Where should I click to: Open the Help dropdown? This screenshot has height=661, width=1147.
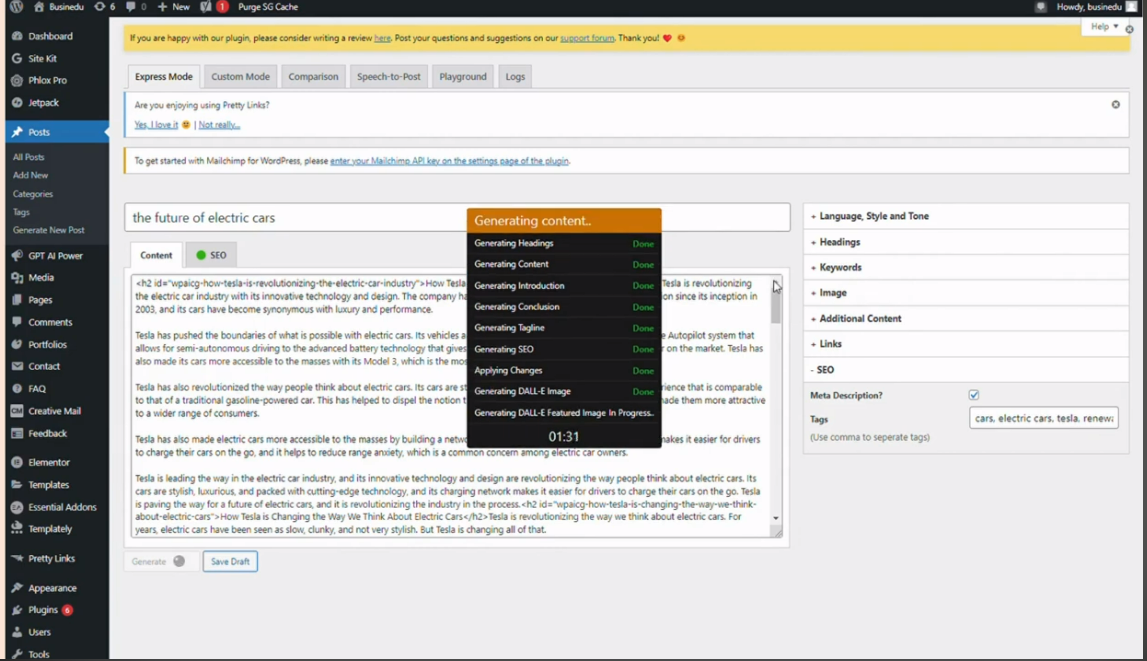tap(1104, 26)
